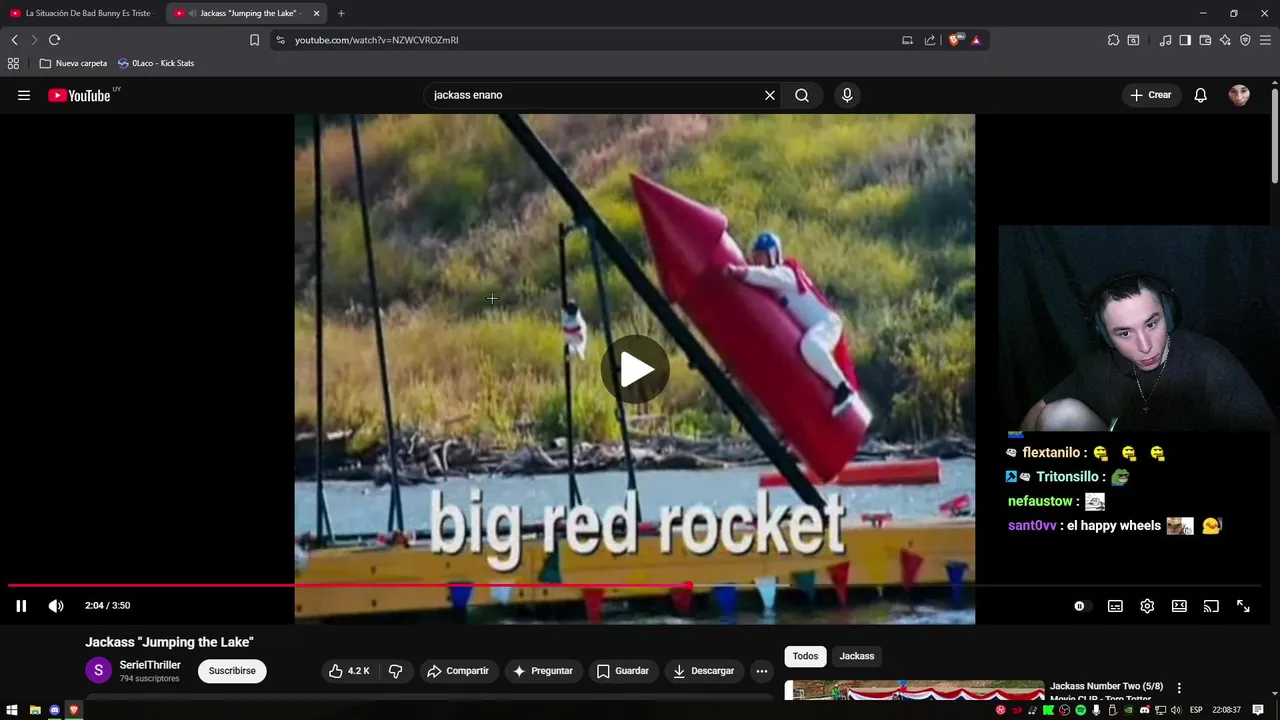Cast video to a TV device
The width and height of the screenshot is (1280, 720).
click(1211, 606)
